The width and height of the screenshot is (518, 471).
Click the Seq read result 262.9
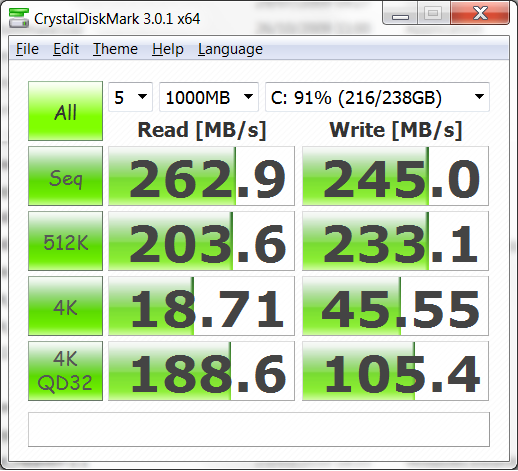coord(201,176)
